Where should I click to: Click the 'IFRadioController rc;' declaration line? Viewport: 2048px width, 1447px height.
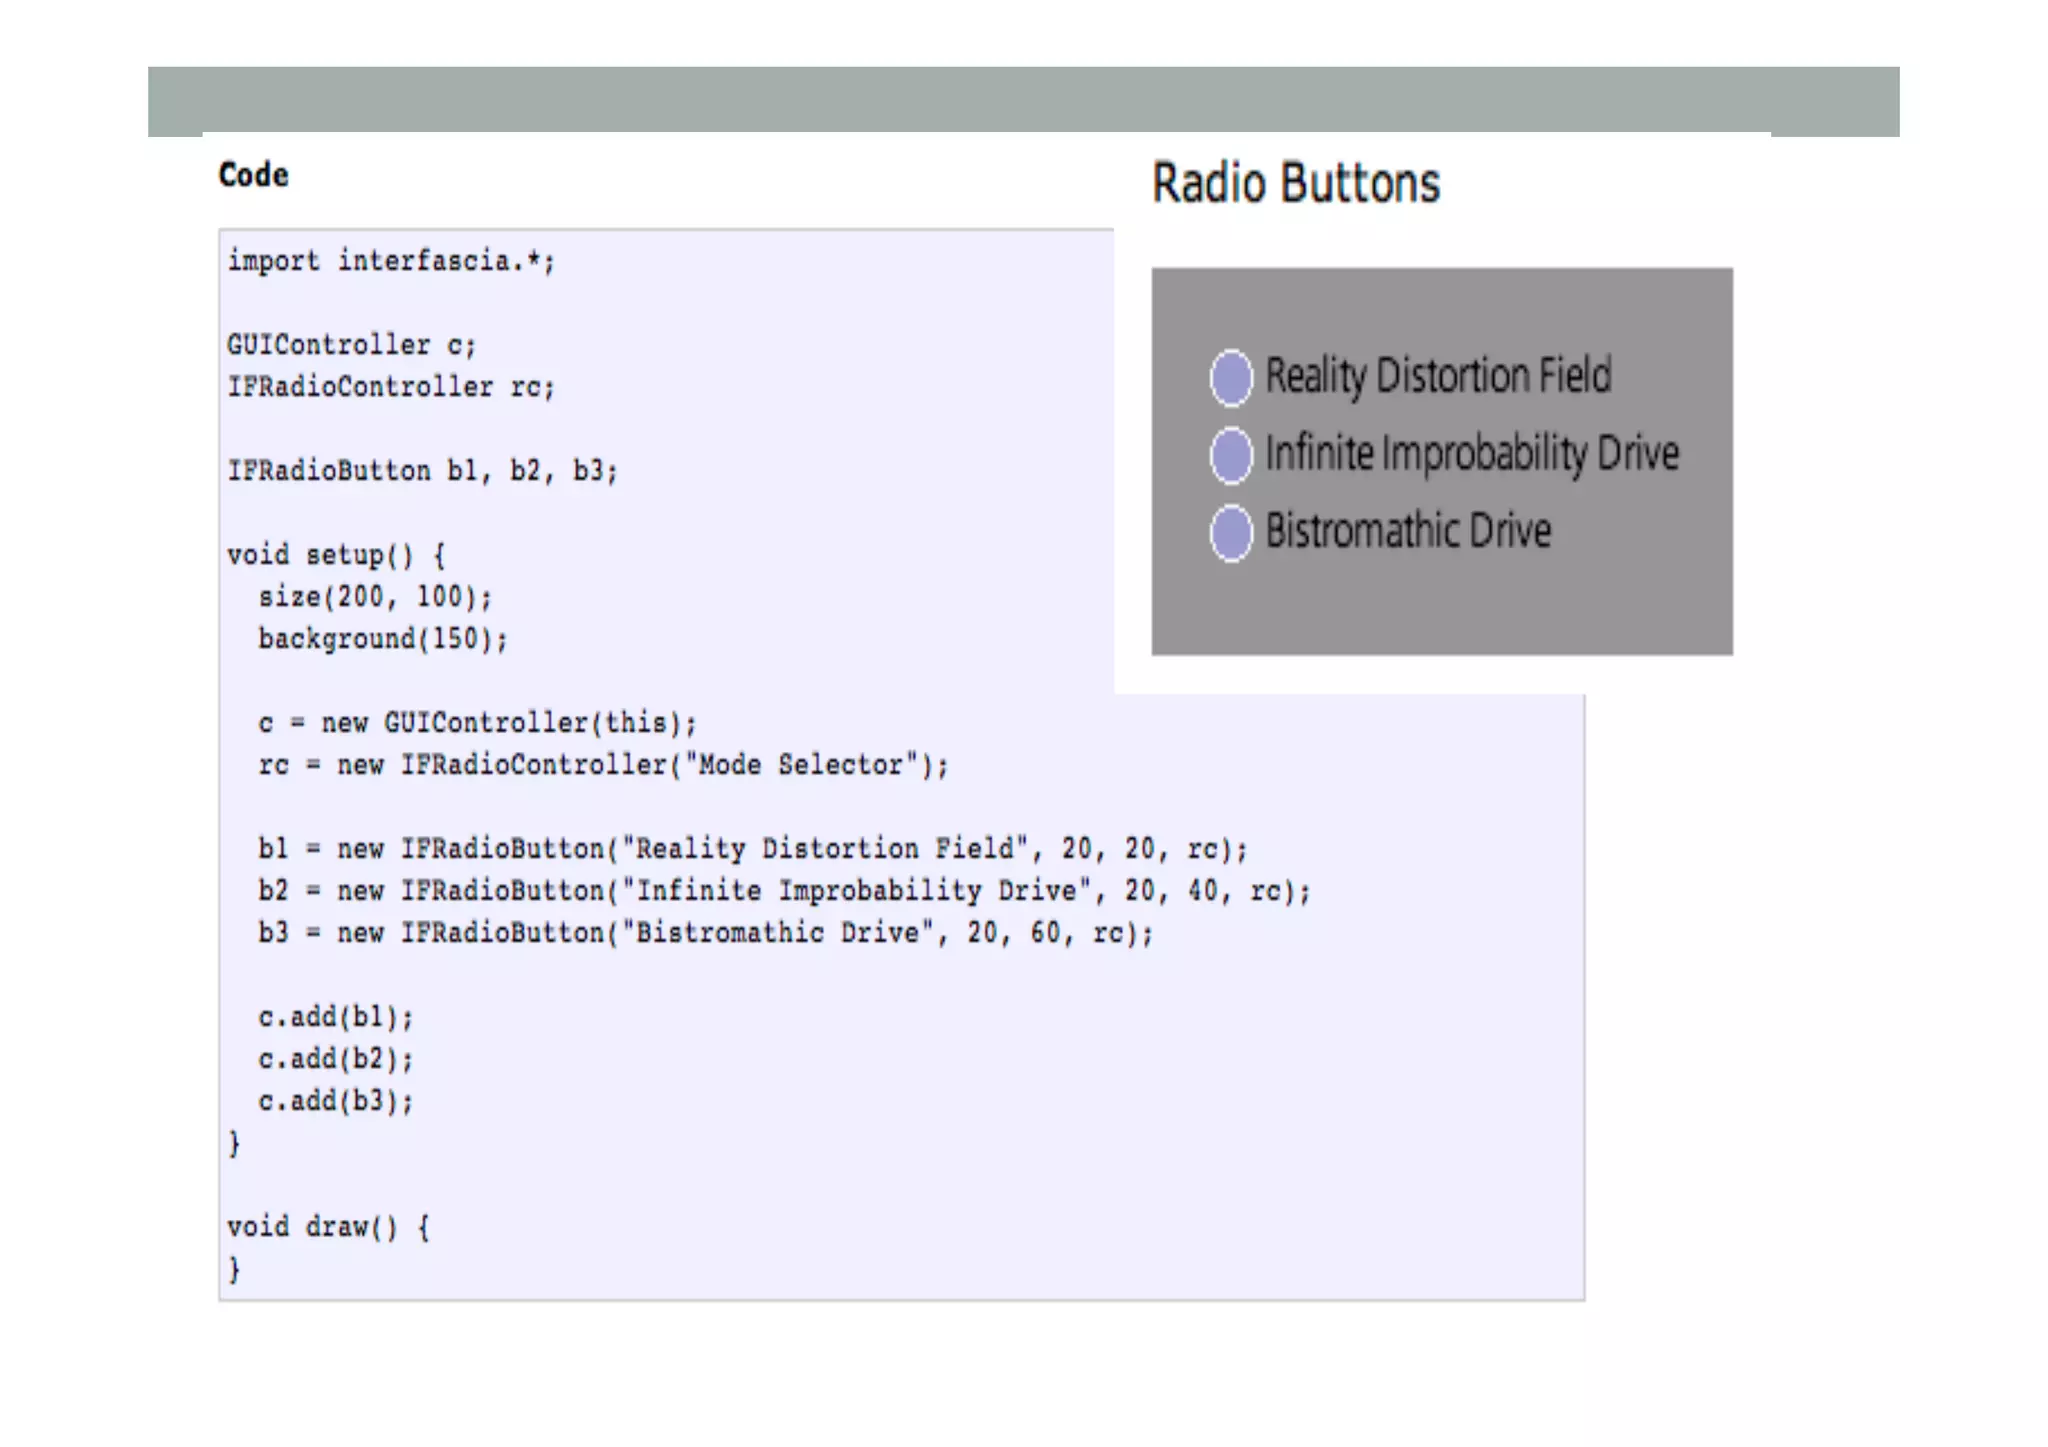[390, 387]
